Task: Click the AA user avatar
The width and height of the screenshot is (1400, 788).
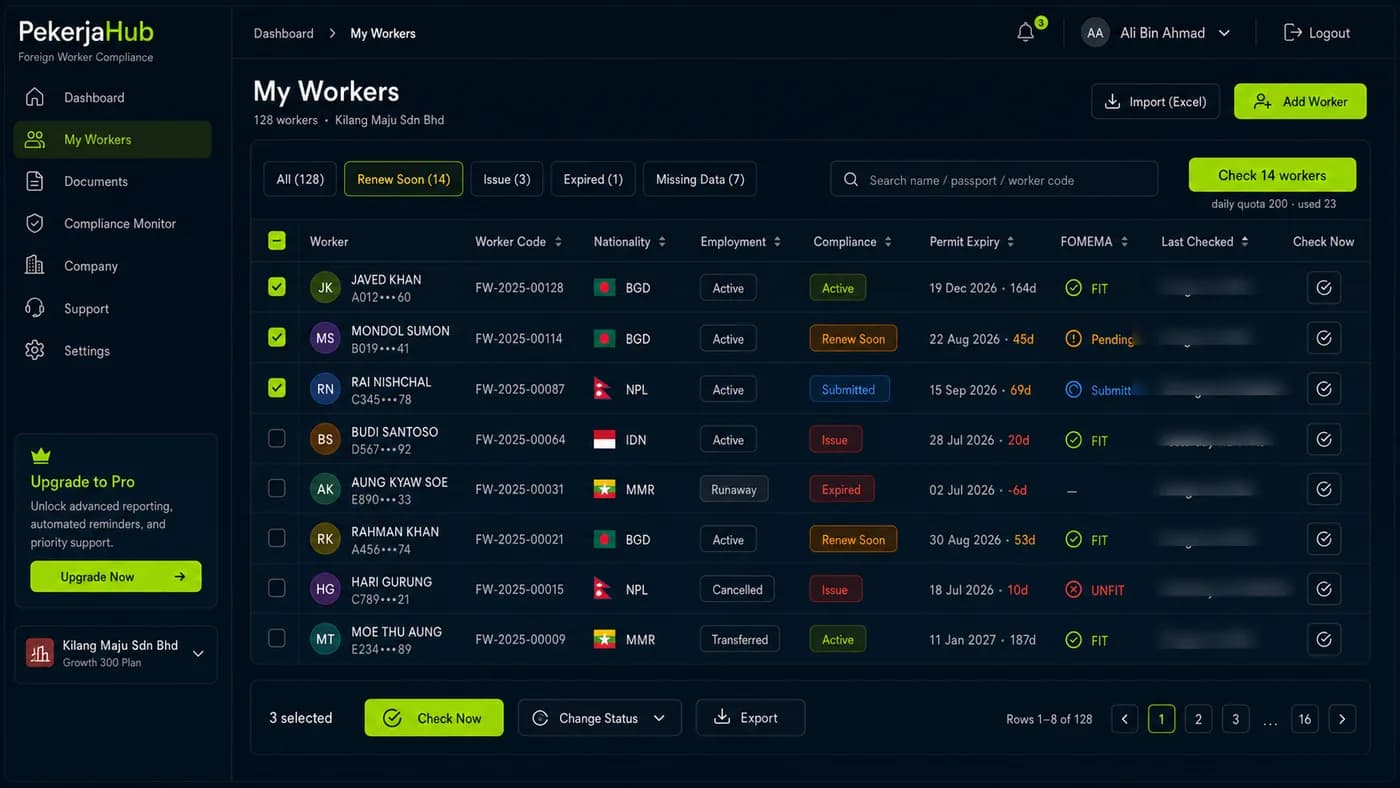Action: coord(1095,33)
